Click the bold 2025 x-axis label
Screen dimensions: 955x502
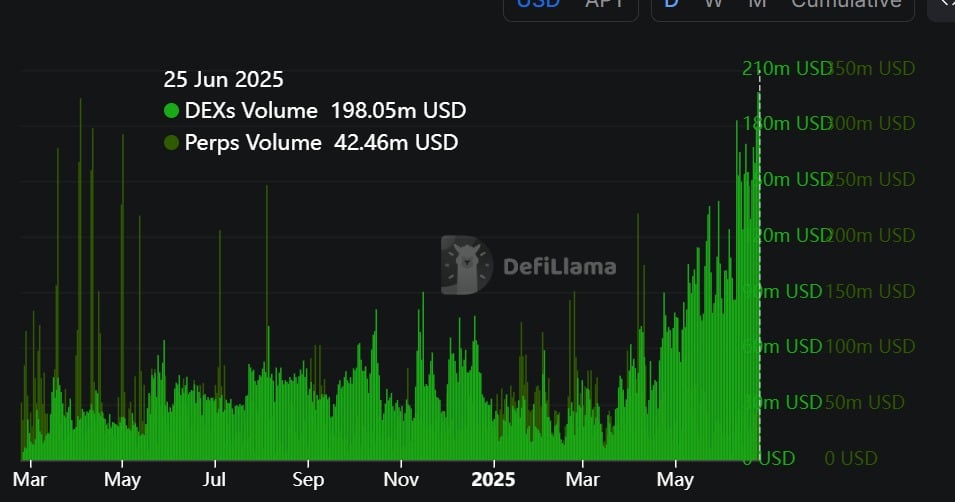point(493,479)
